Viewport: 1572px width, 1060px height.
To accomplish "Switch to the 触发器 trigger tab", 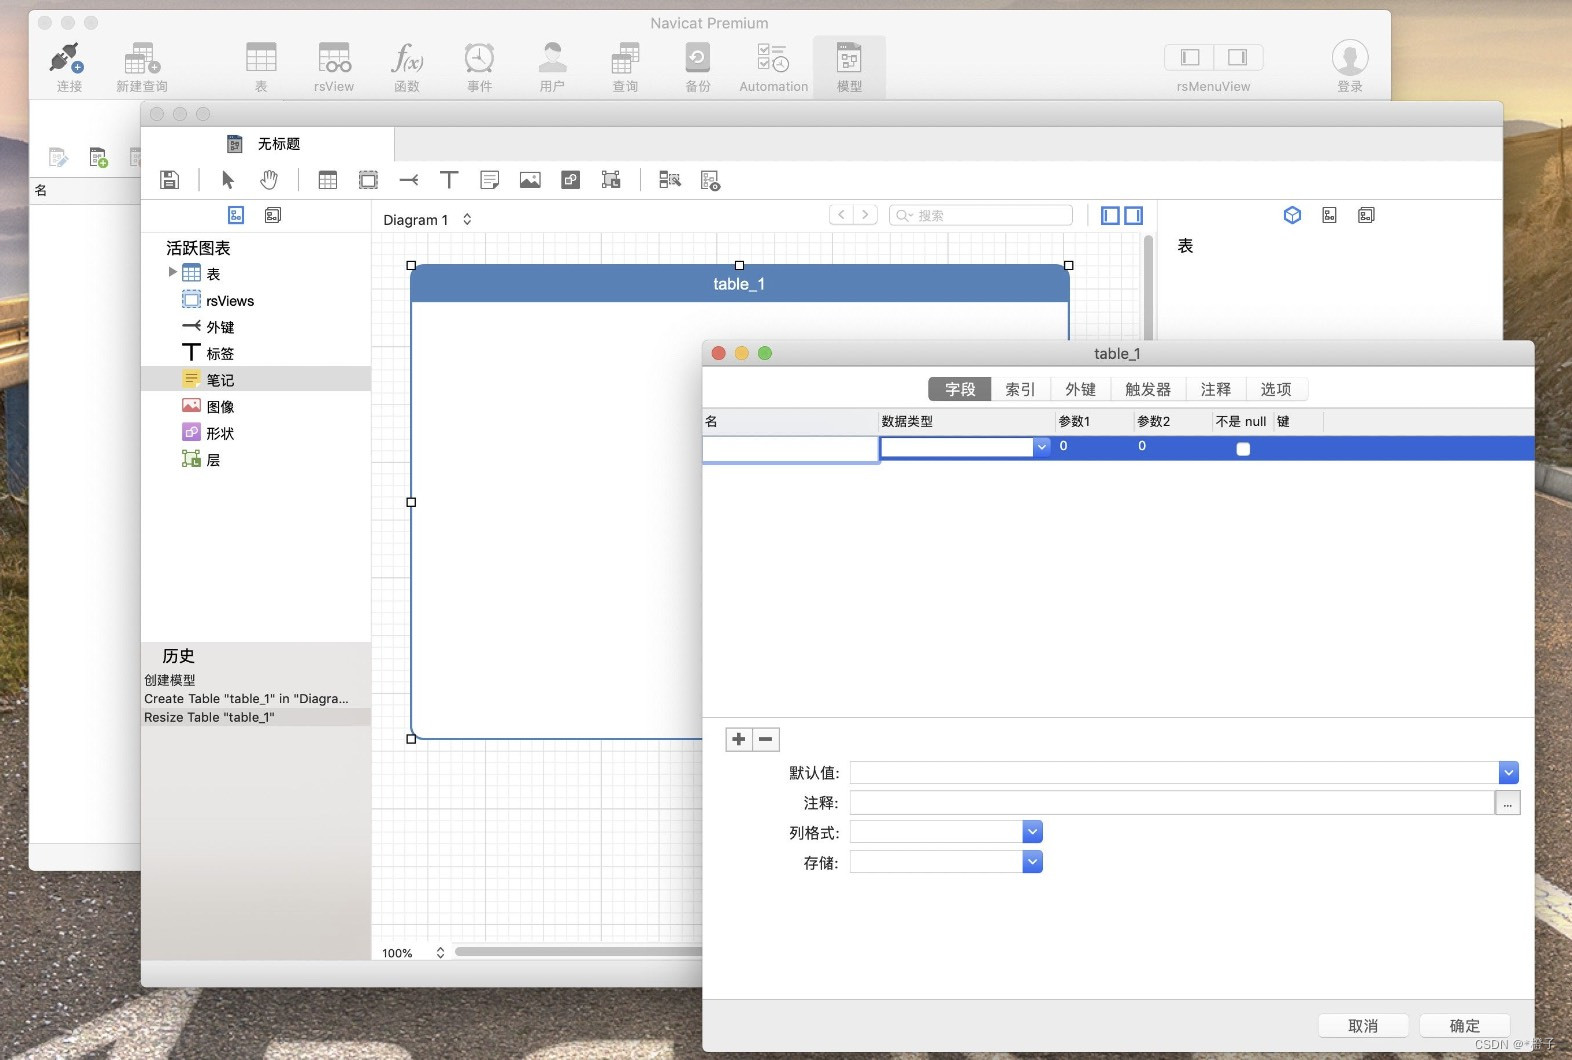I will tap(1148, 389).
